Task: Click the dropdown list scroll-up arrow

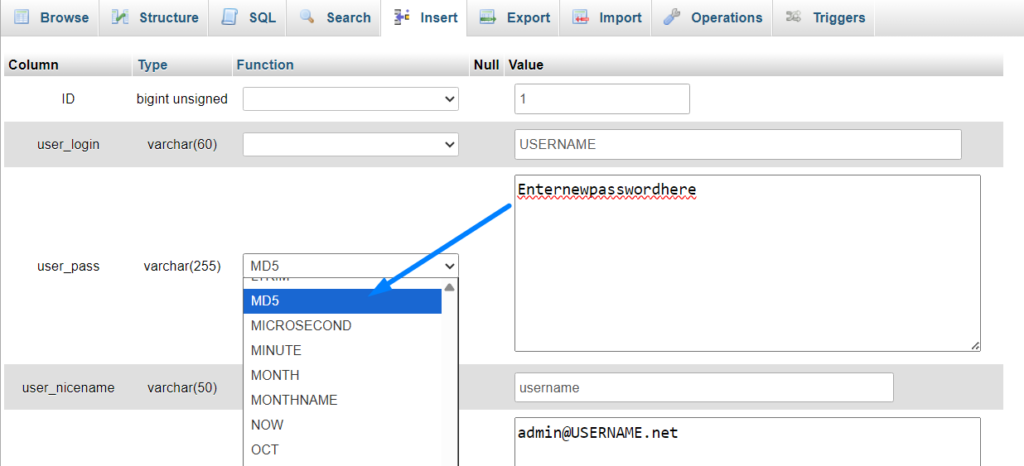Action: tap(449, 287)
